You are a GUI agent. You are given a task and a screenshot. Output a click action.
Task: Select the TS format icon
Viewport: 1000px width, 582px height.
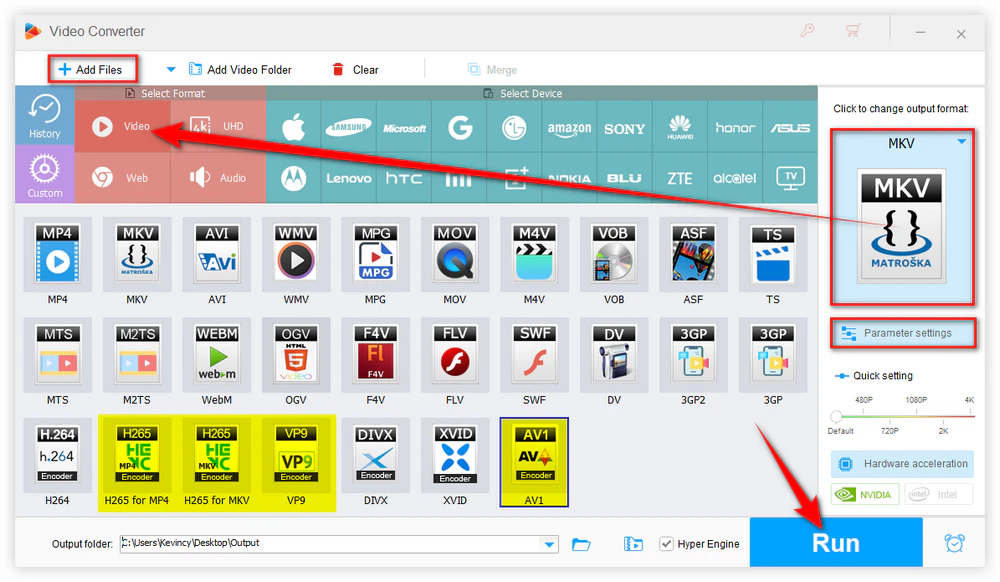(x=773, y=254)
